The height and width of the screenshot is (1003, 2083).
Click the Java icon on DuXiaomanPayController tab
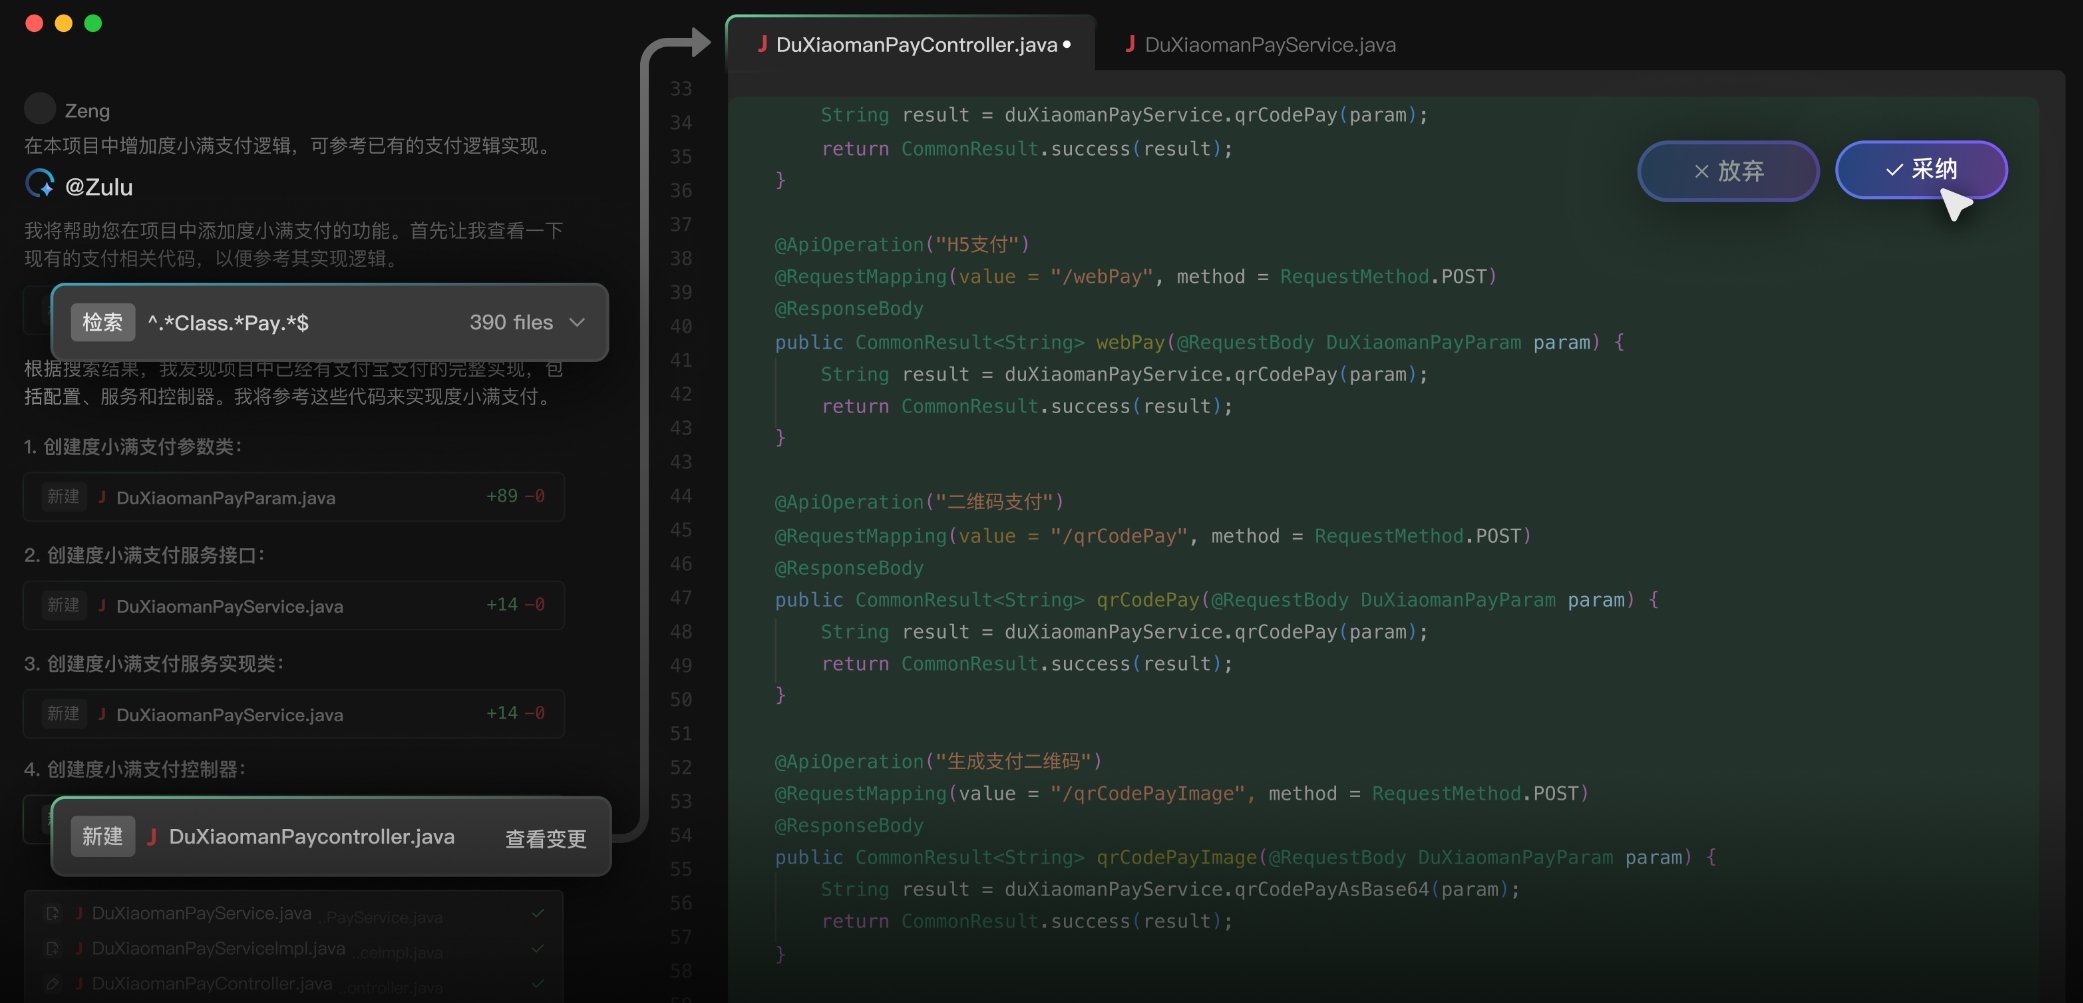pos(762,44)
